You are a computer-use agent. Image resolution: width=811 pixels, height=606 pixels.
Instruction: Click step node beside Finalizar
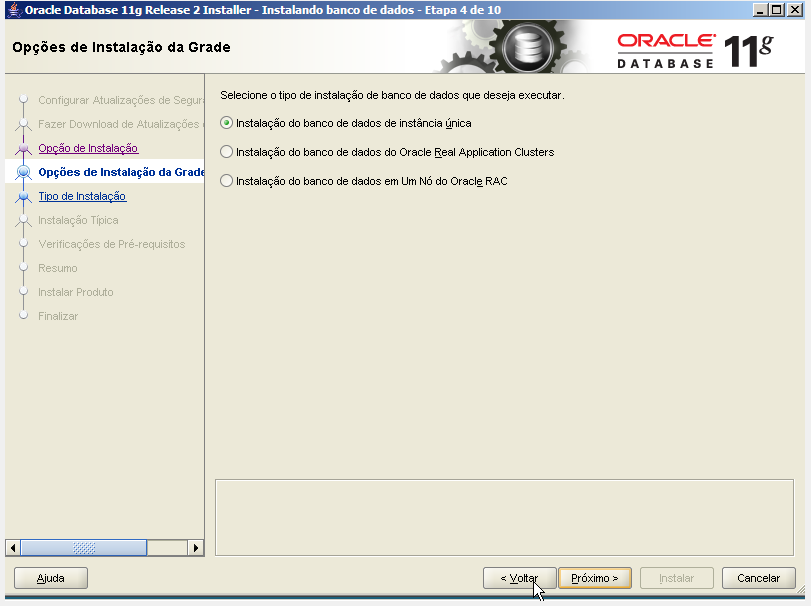pos(23,315)
